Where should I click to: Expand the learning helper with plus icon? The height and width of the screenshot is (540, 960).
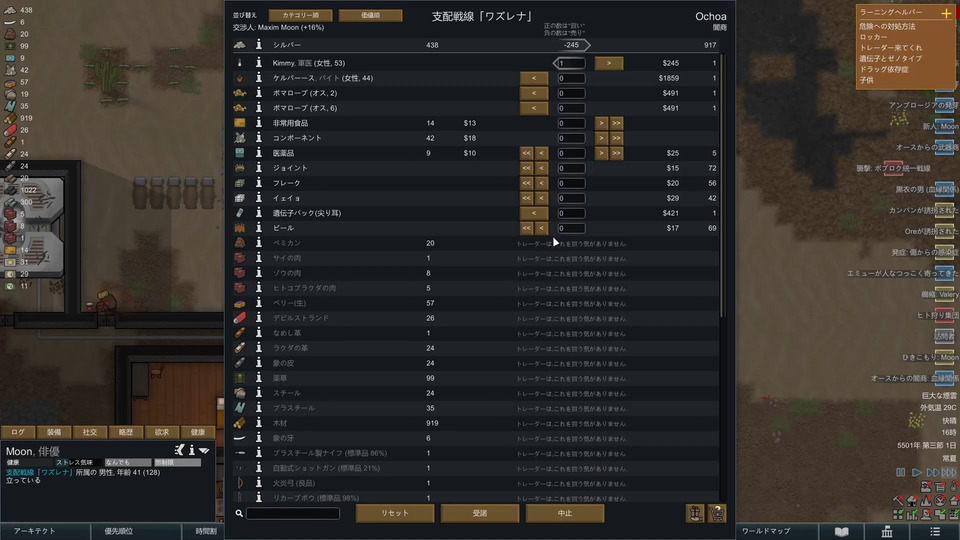point(947,13)
